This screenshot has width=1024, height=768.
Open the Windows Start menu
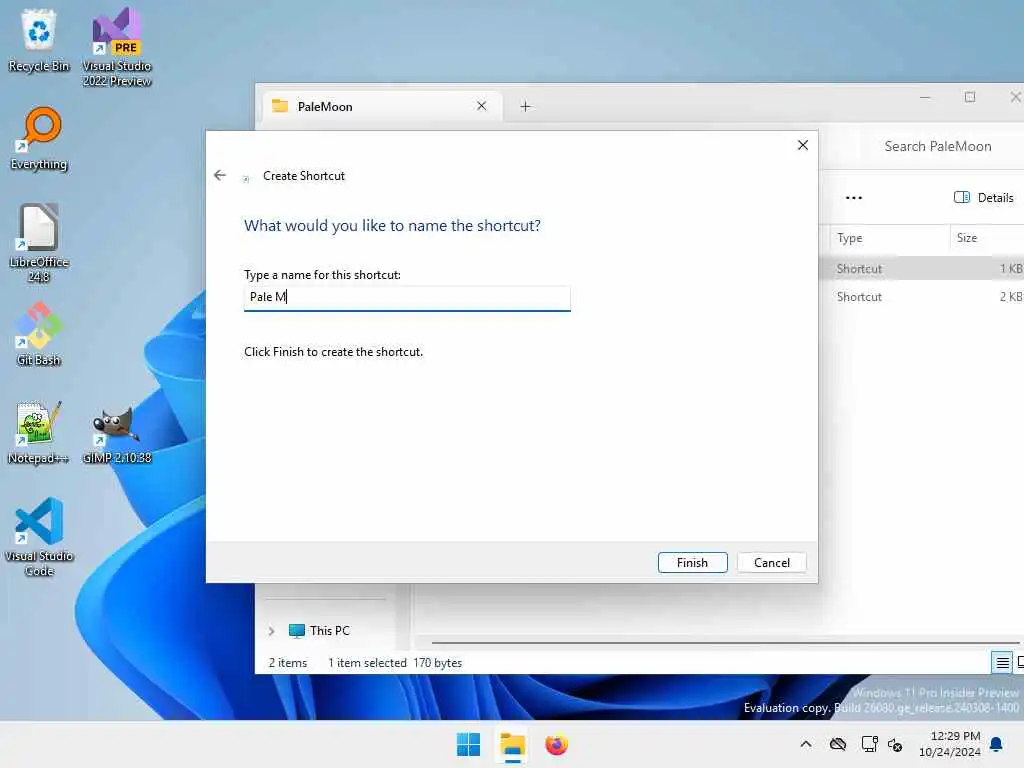[468, 744]
